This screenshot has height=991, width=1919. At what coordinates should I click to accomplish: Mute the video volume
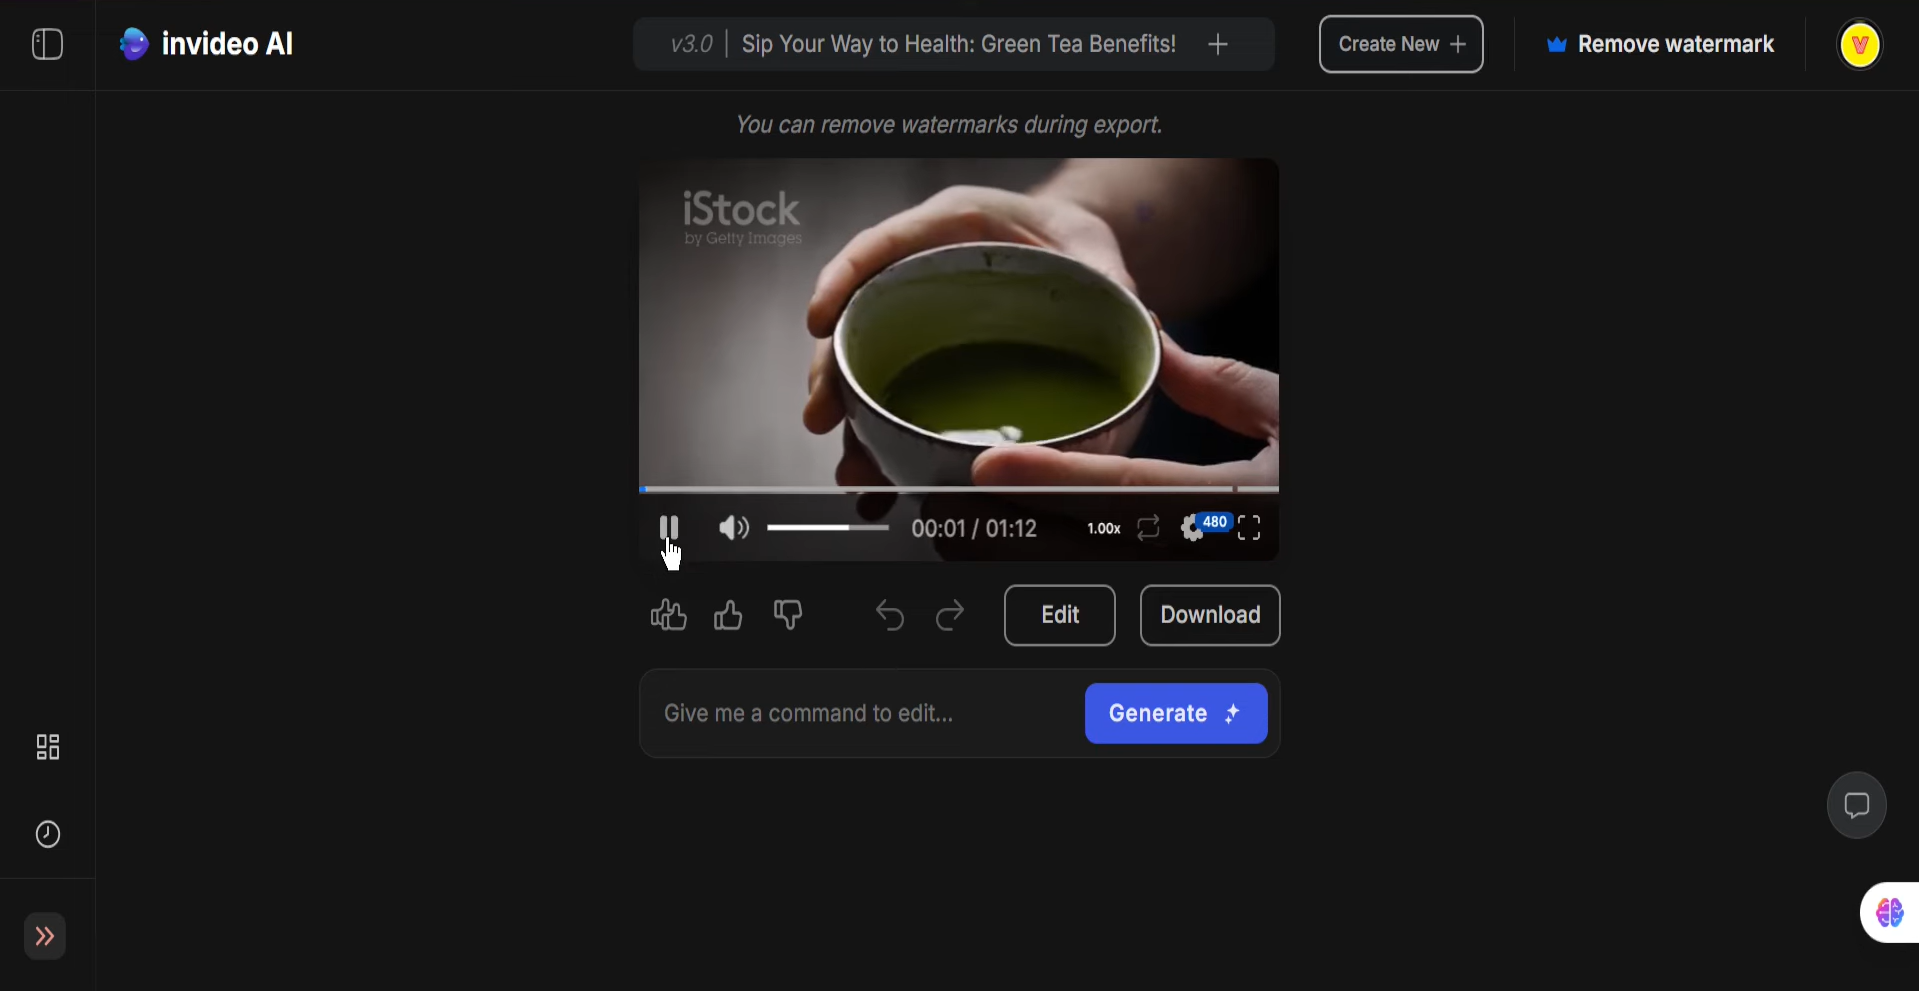(x=733, y=528)
